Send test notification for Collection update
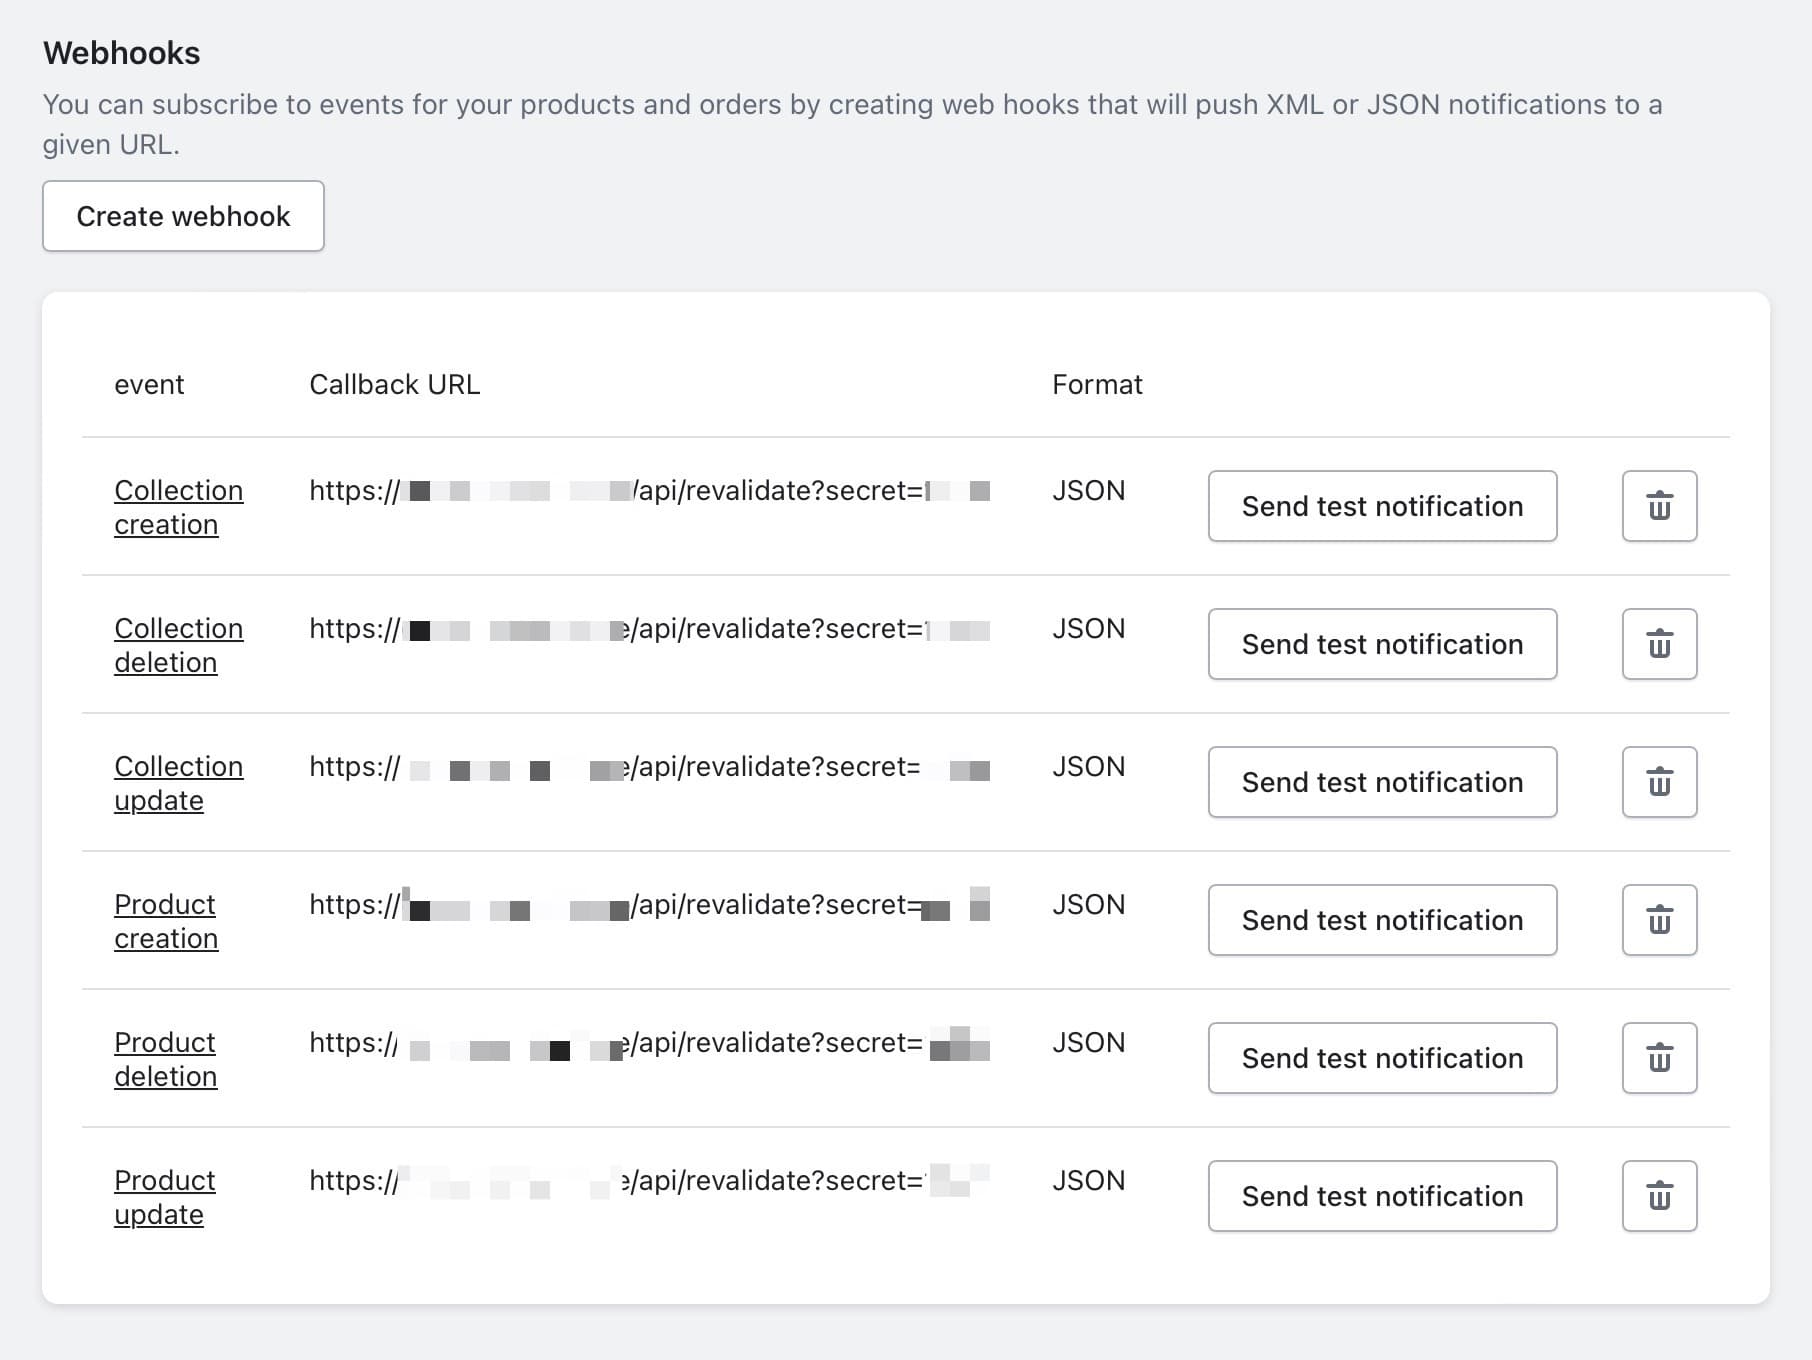This screenshot has width=1812, height=1360. (x=1382, y=782)
